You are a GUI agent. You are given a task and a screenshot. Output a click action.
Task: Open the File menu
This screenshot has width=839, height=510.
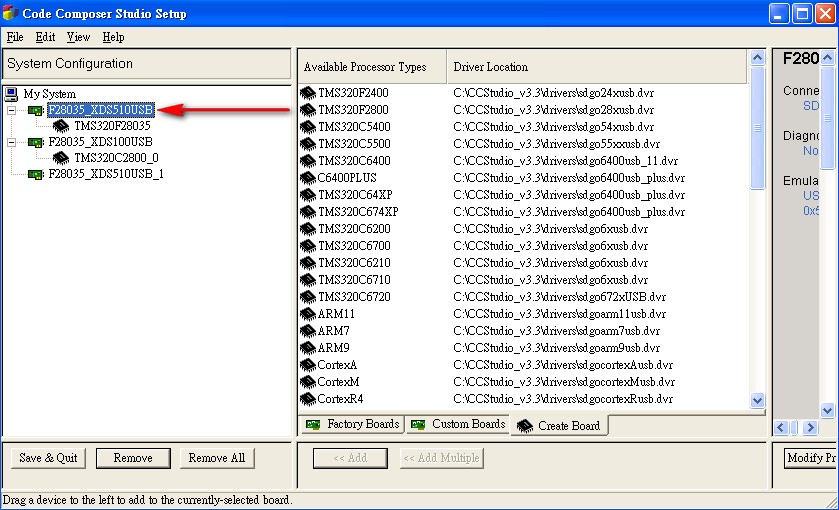coord(15,37)
